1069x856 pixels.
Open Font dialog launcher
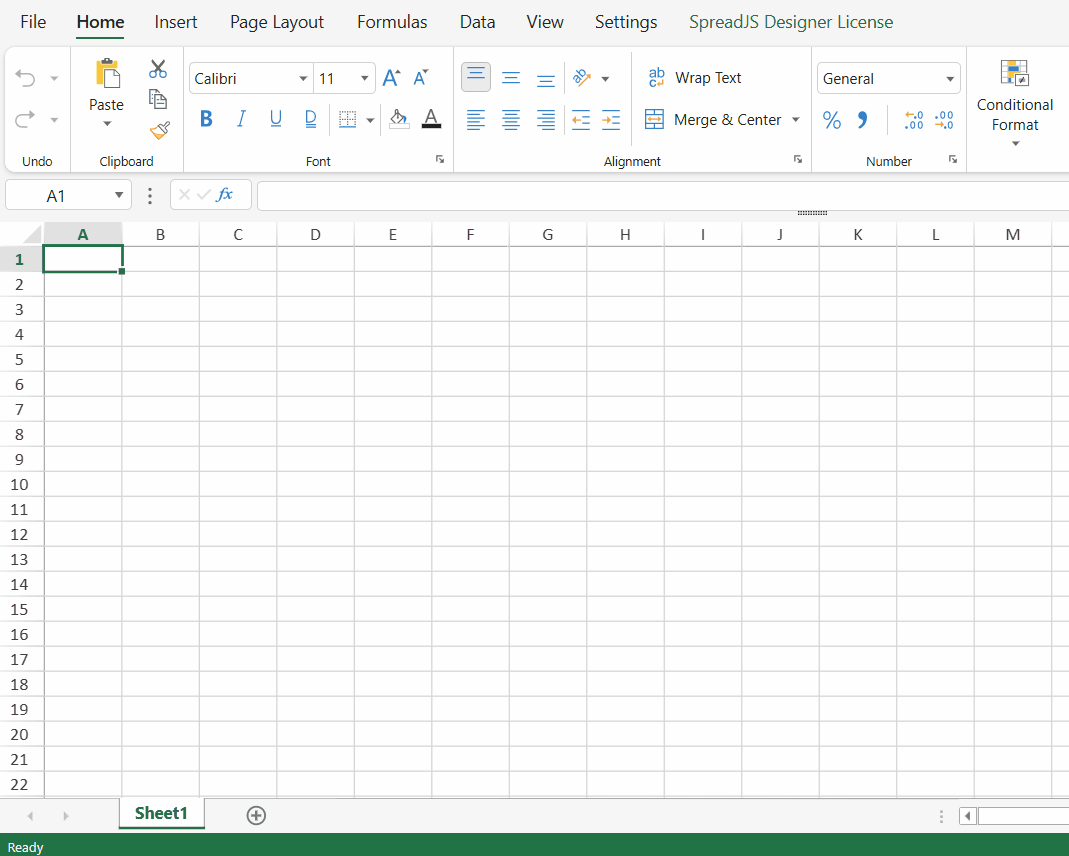coord(440,159)
